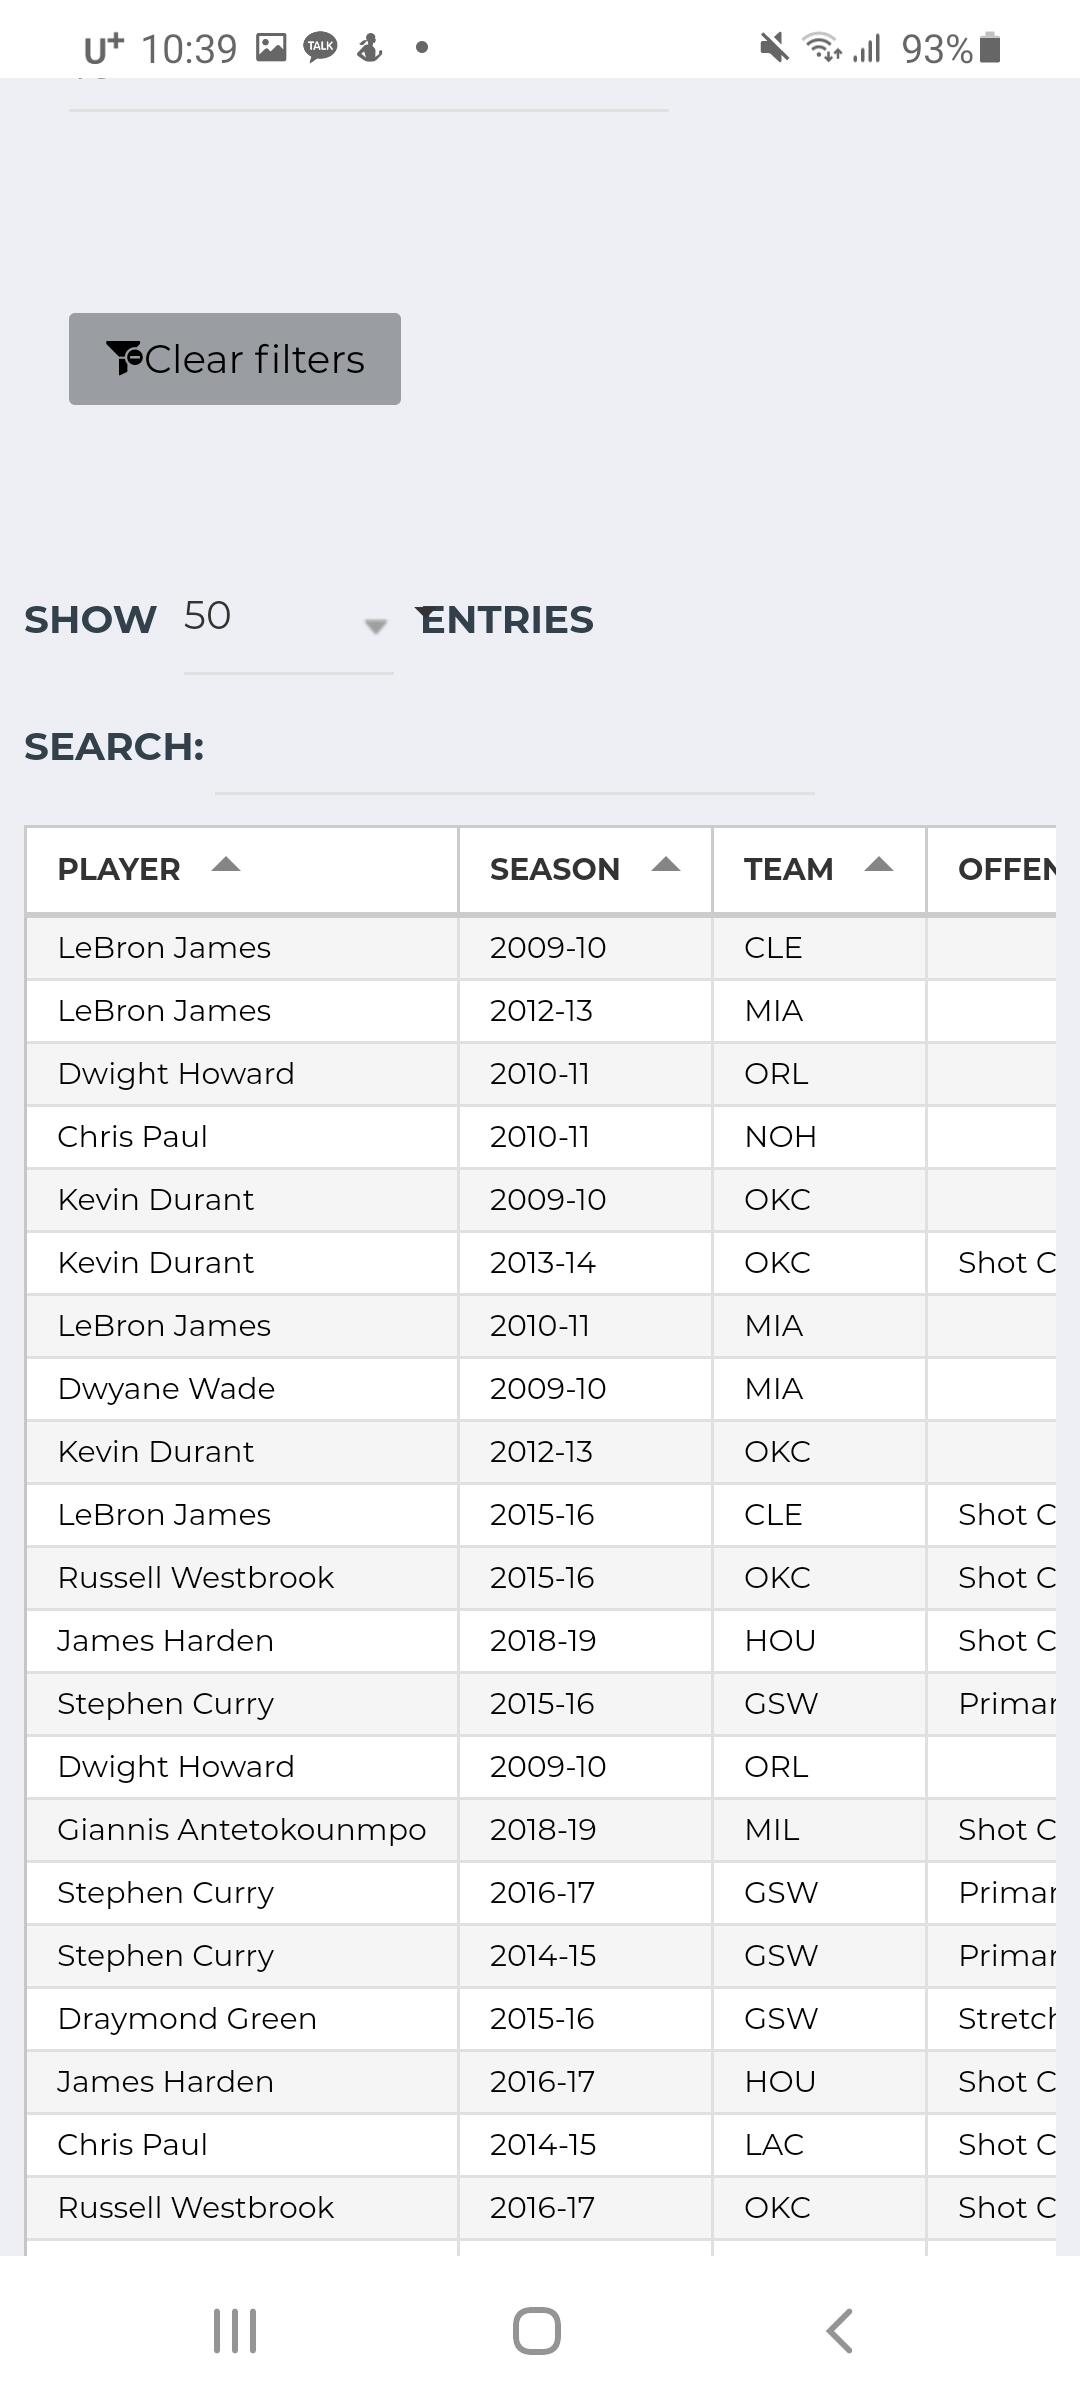This screenshot has height=2400, width=1080.
Task: Tap the Android back arrow icon
Action: click(839, 2330)
